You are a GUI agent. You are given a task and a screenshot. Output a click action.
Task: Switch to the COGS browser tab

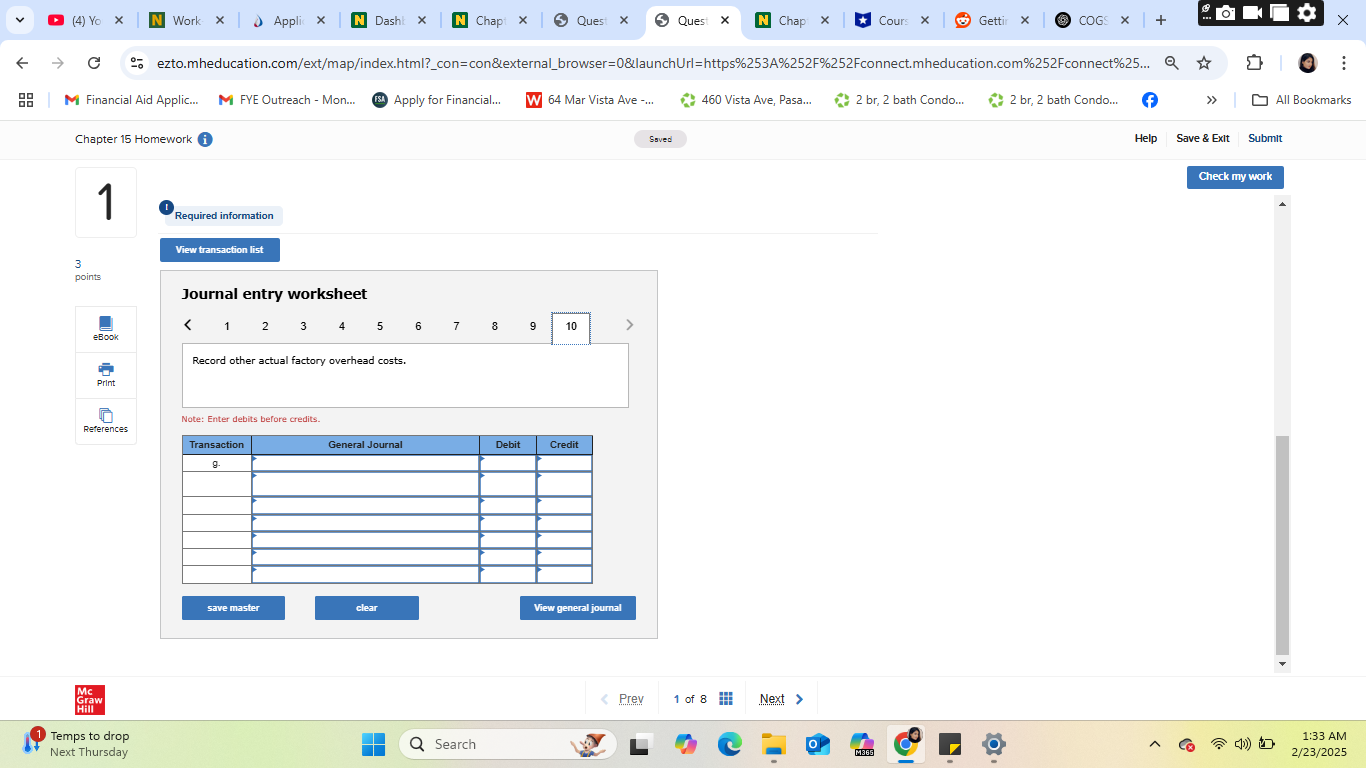coord(1094,20)
